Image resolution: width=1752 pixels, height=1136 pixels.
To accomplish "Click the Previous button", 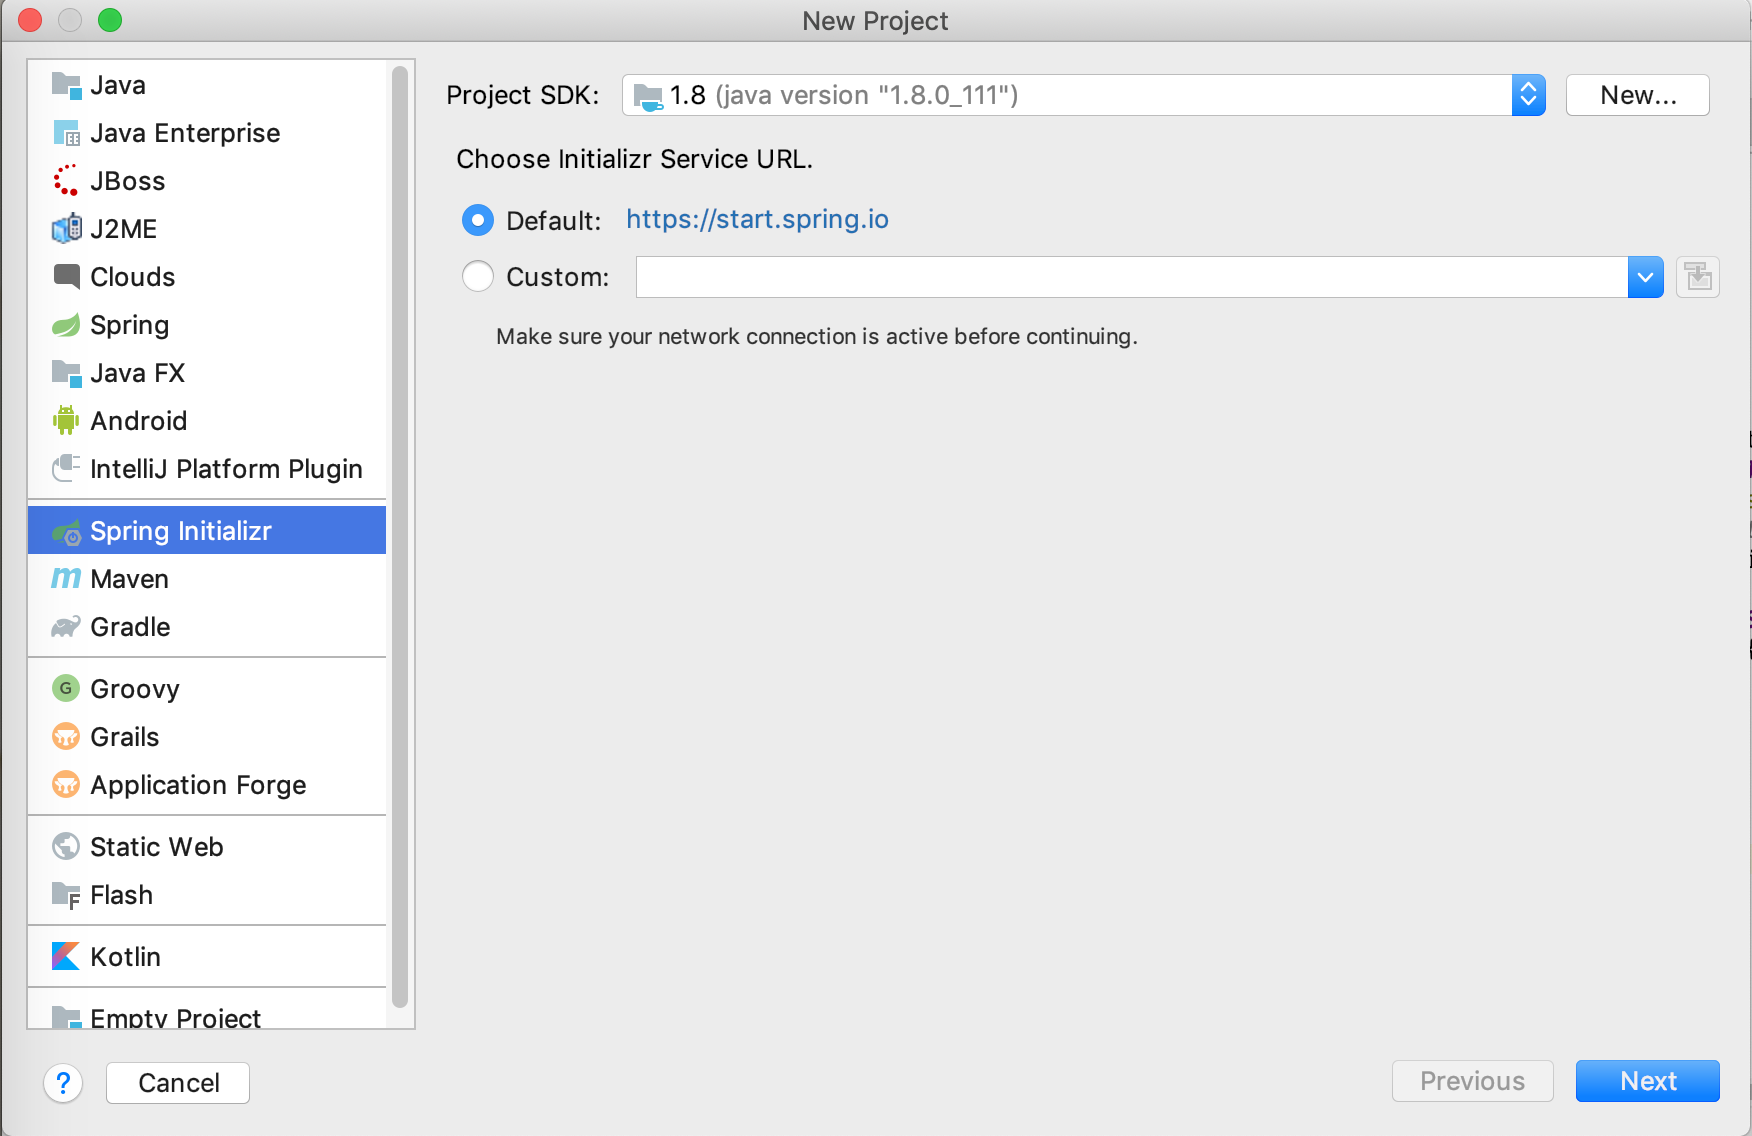I will tap(1472, 1081).
